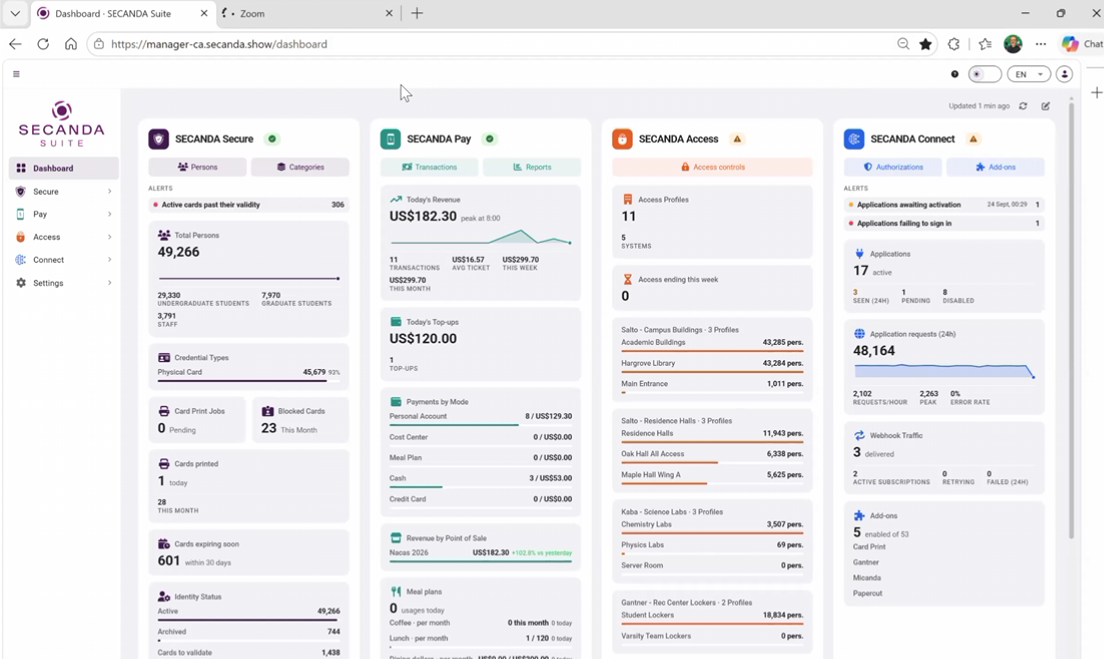The width and height of the screenshot is (1104, 659).
Task: Open the Authorizations button
Action: point(893,167)
